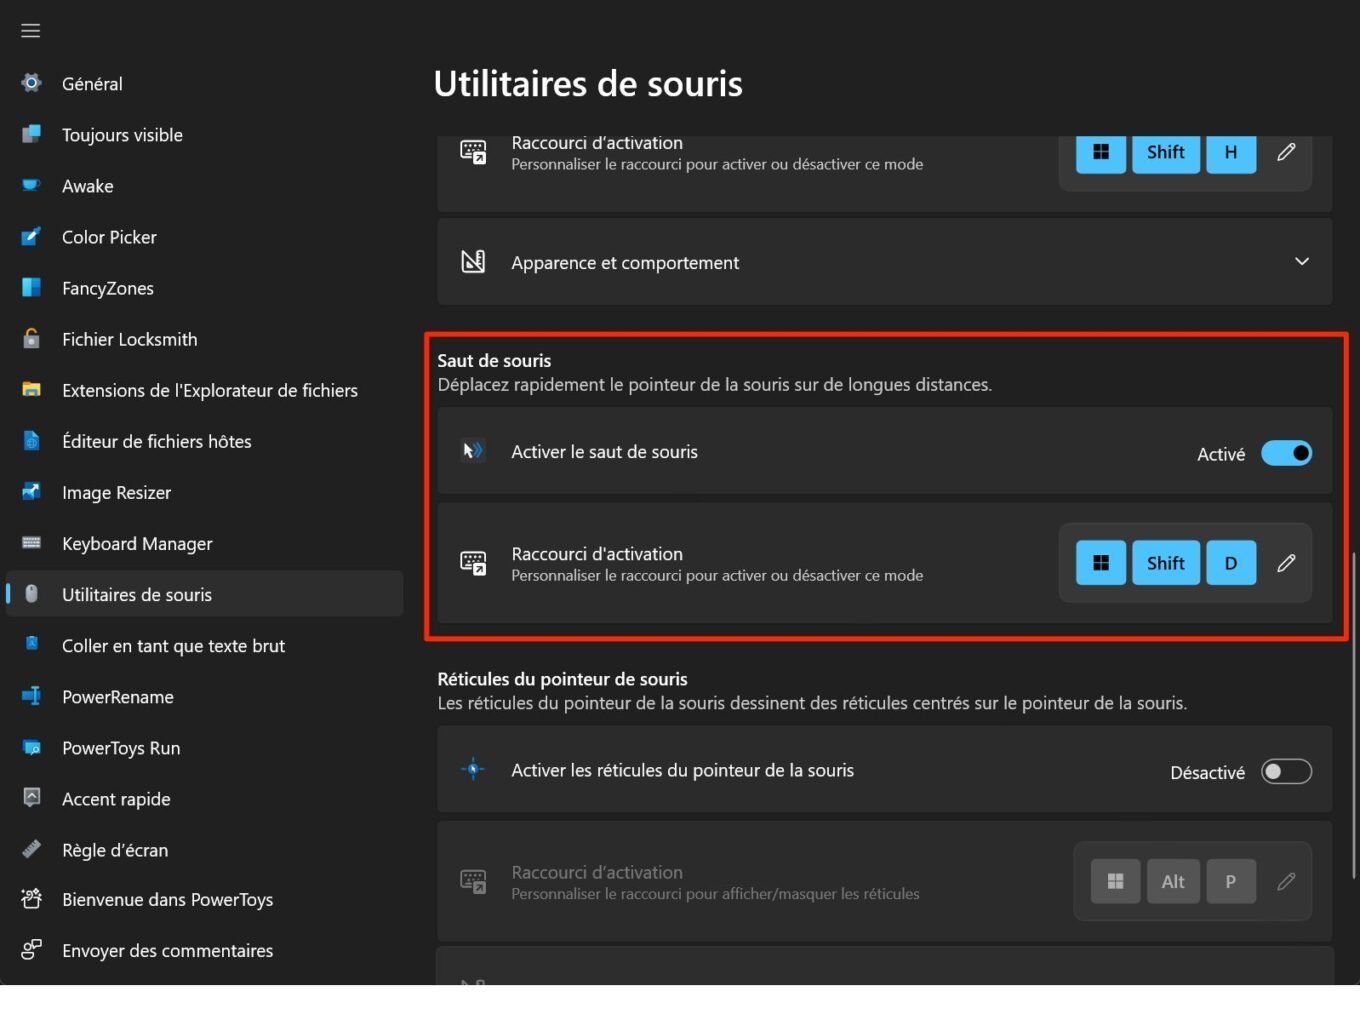Click Windows key in Win+Shift+D shortcut

(1101, 563)
